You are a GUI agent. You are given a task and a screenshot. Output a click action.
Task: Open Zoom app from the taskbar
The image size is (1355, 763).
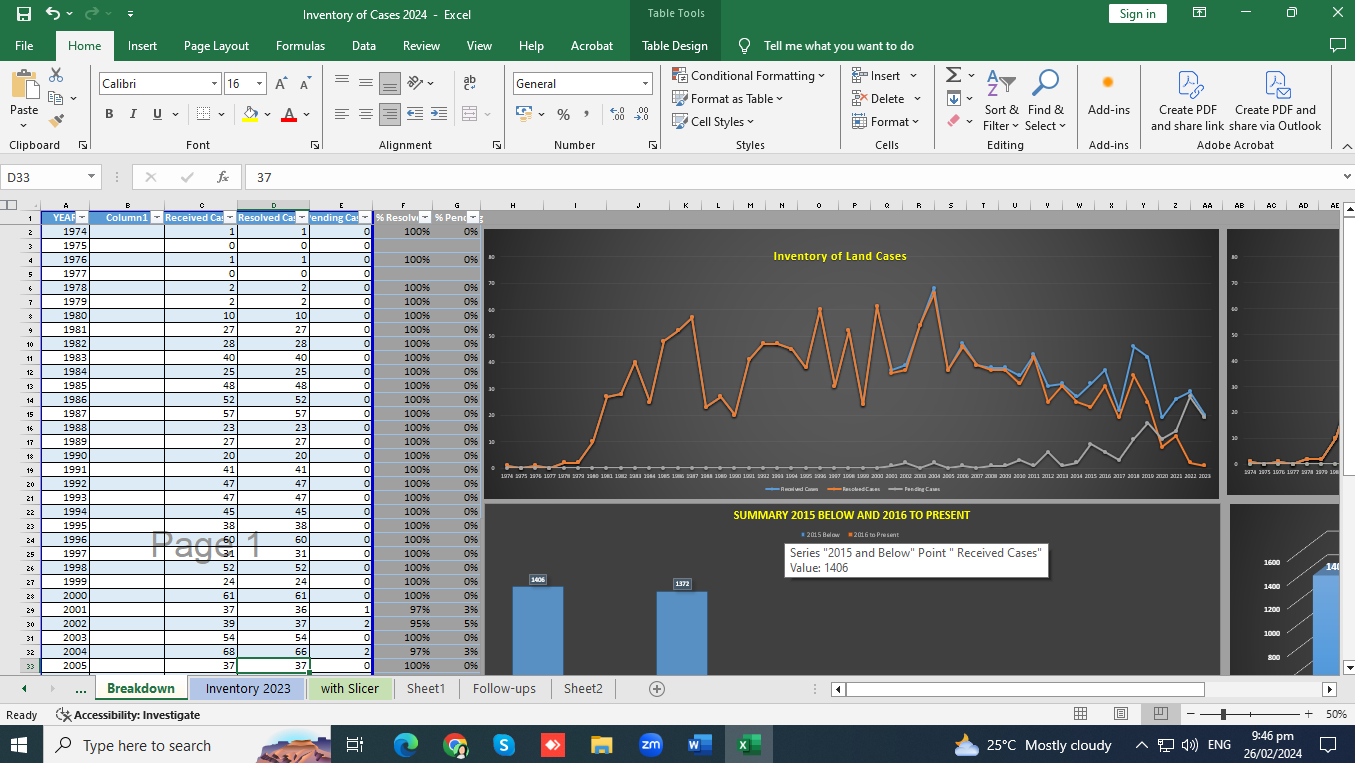[x=650, y=745]
